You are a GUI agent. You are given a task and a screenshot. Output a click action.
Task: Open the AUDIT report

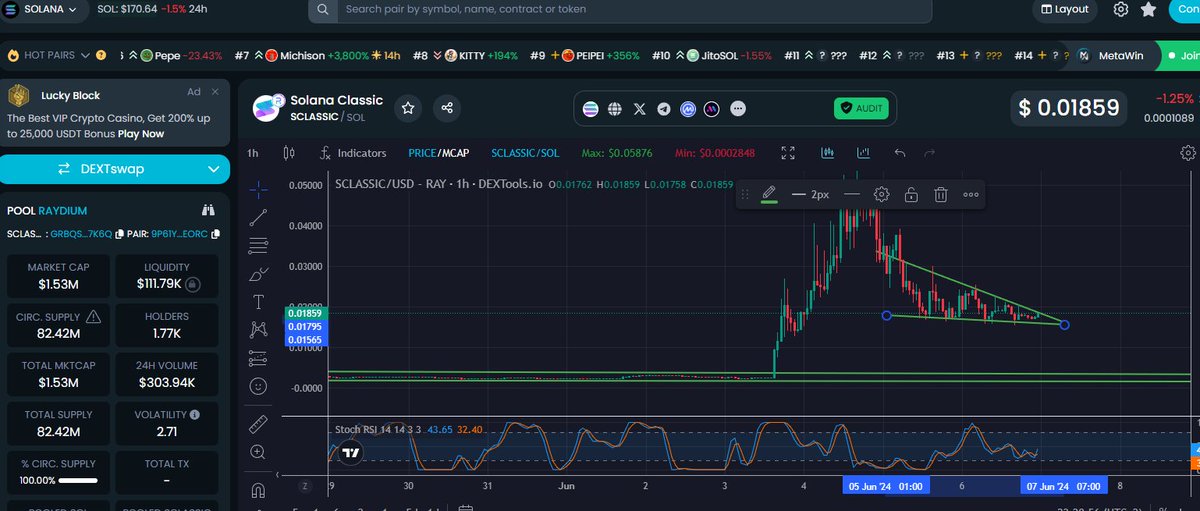pyautogui.click(x=861, y=108)
